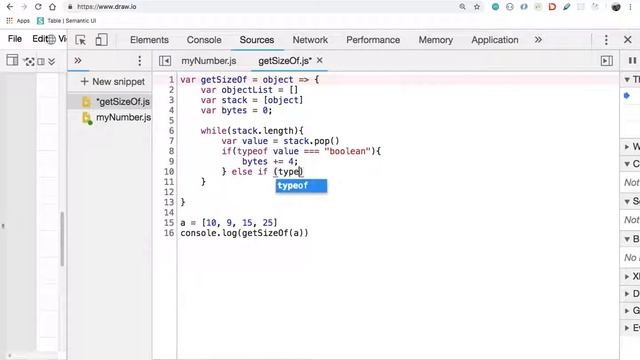This screenshot has height=360, width=640.
Task: Click line number 10 in gutter
Action: click(x=169, y=172)
